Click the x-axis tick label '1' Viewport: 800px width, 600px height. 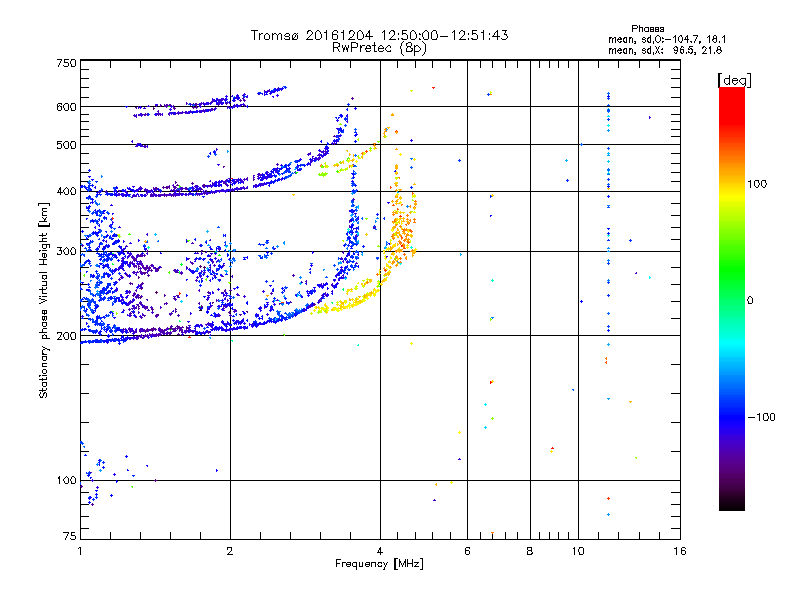pos(80,551)
